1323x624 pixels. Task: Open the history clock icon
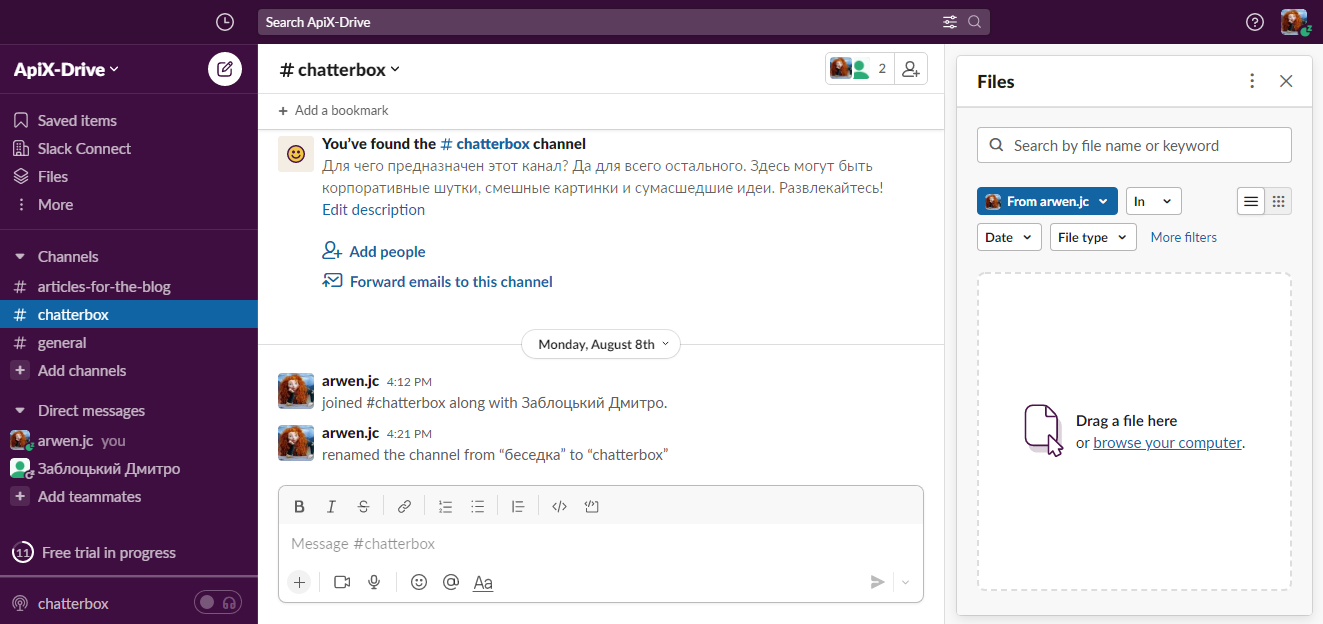coord(225,22)
